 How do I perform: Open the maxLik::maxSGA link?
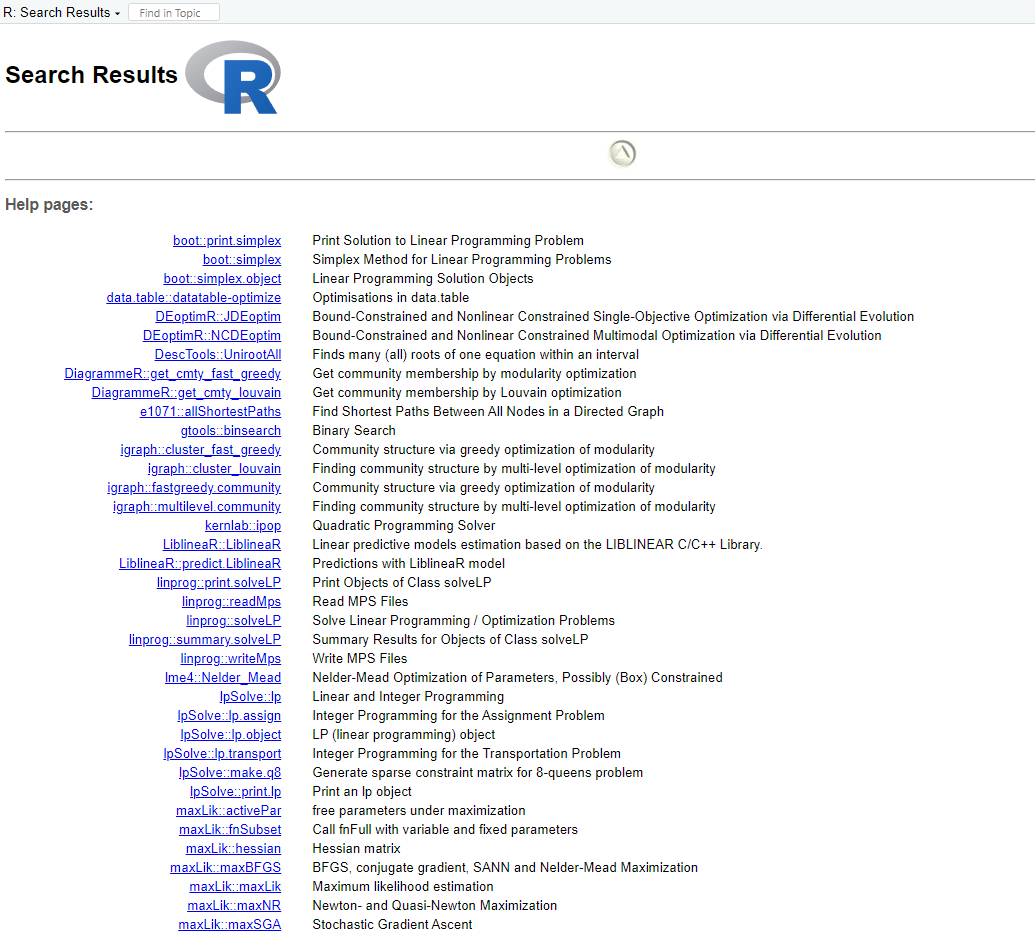coord(229,925)
